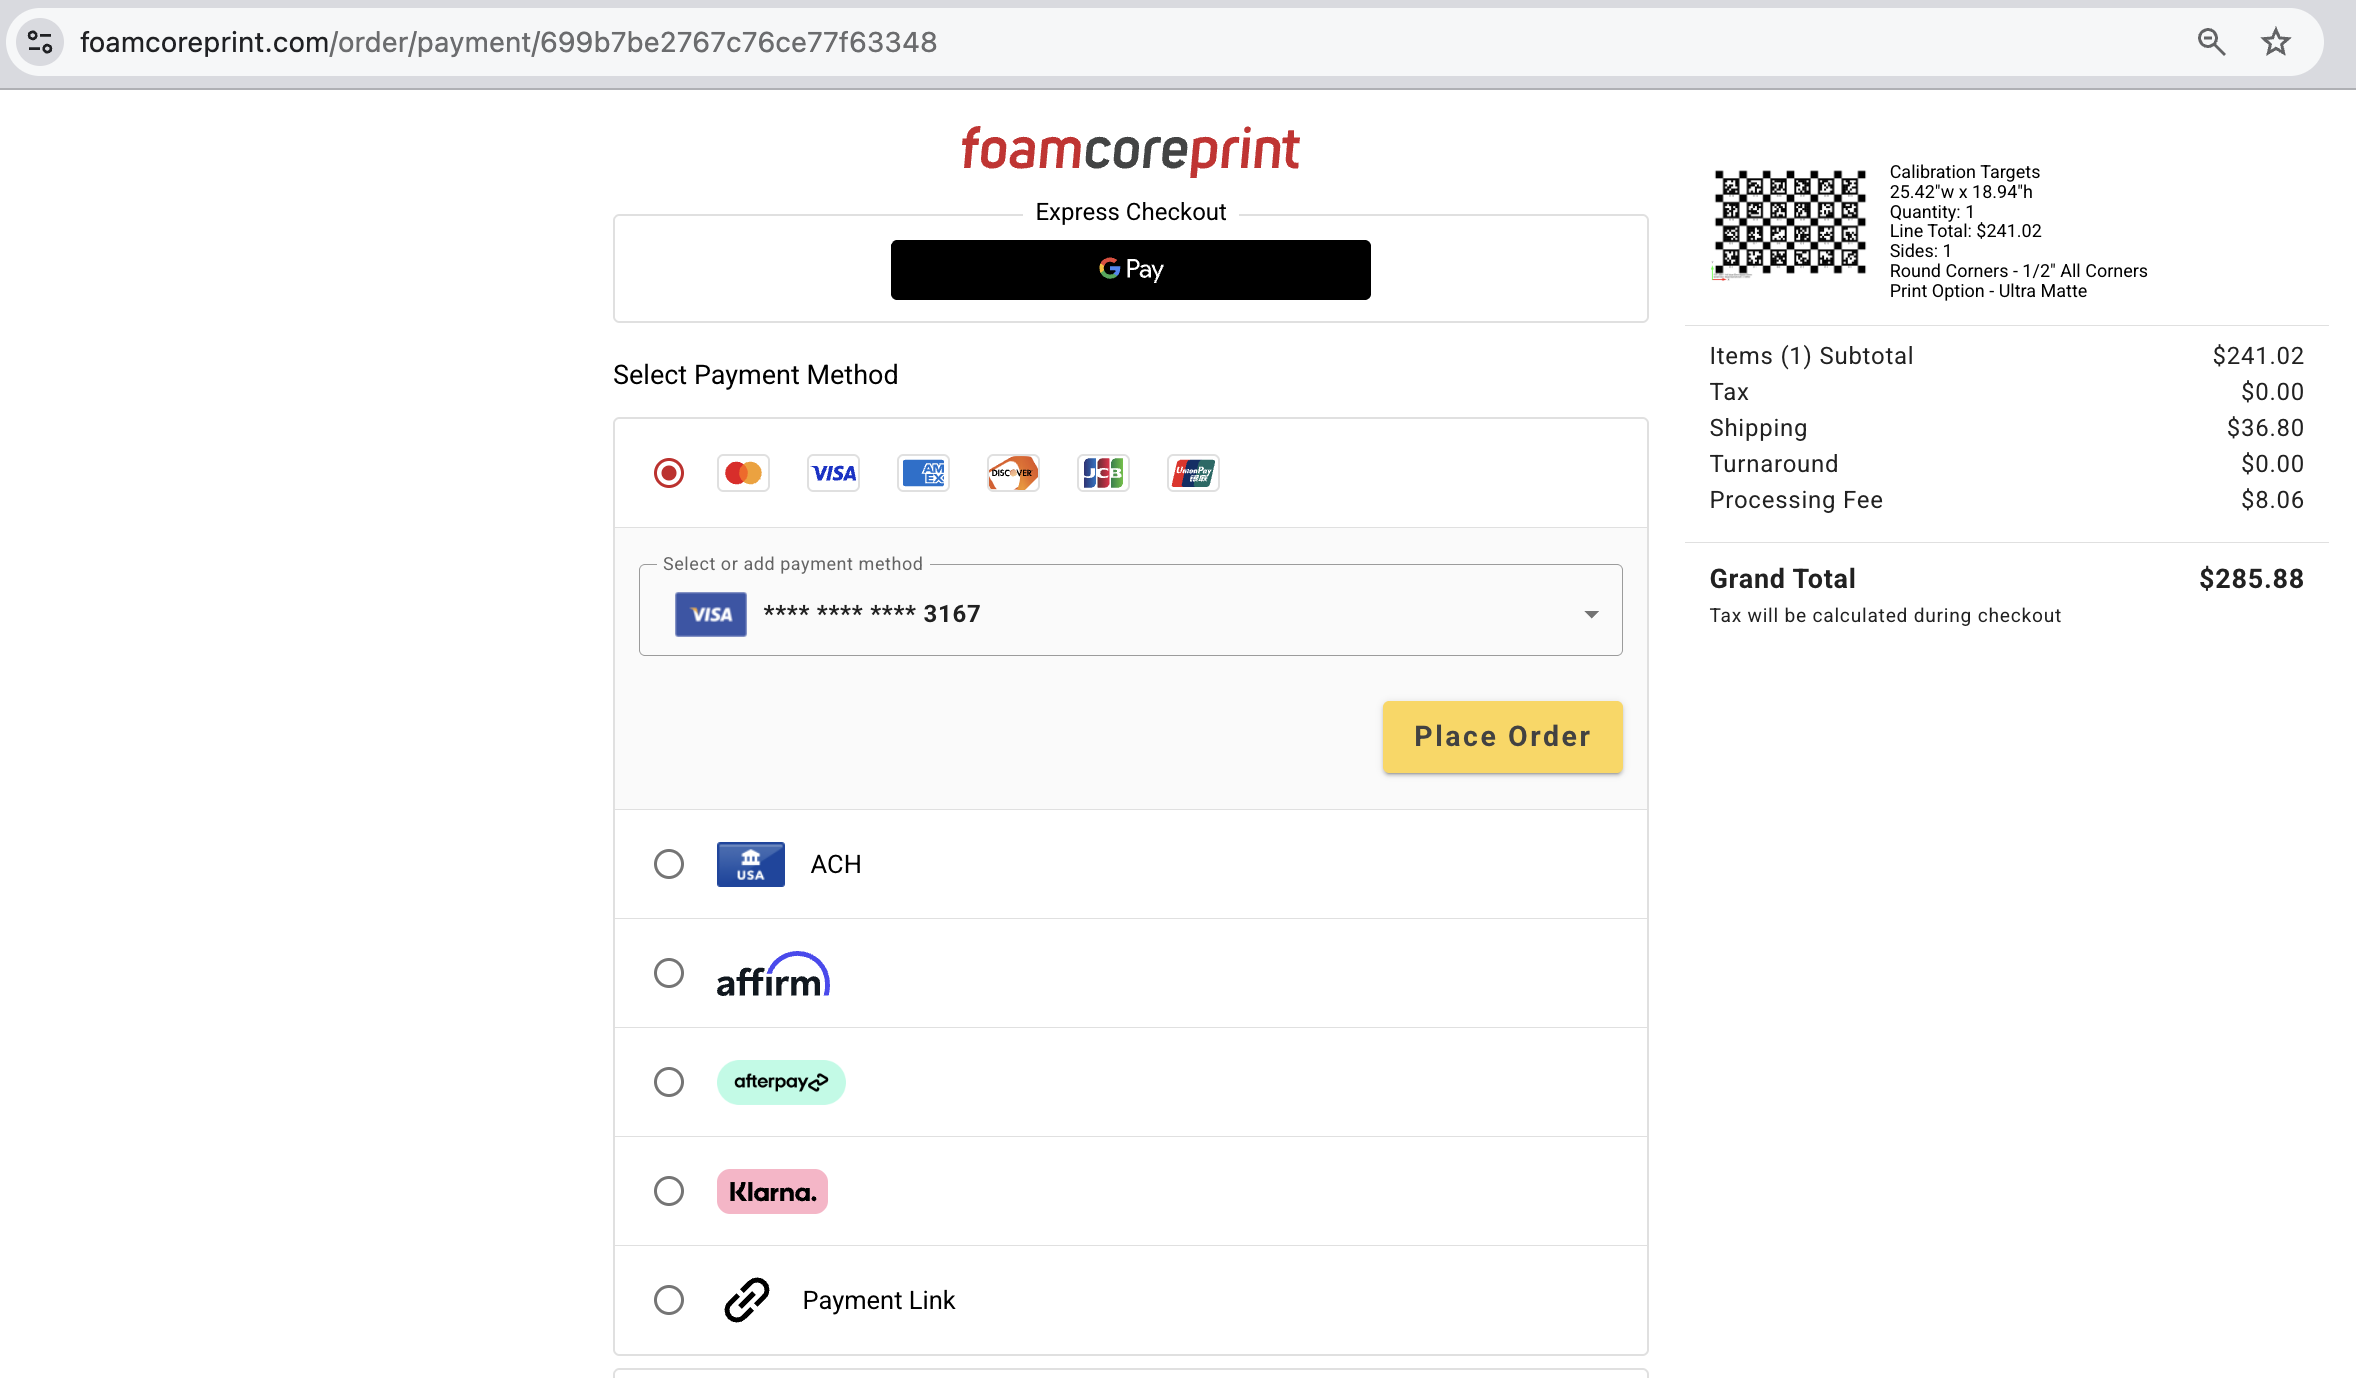Pick the Klarna payment option
This screenshot has width=2356, height=1378.
[669, 1191]
